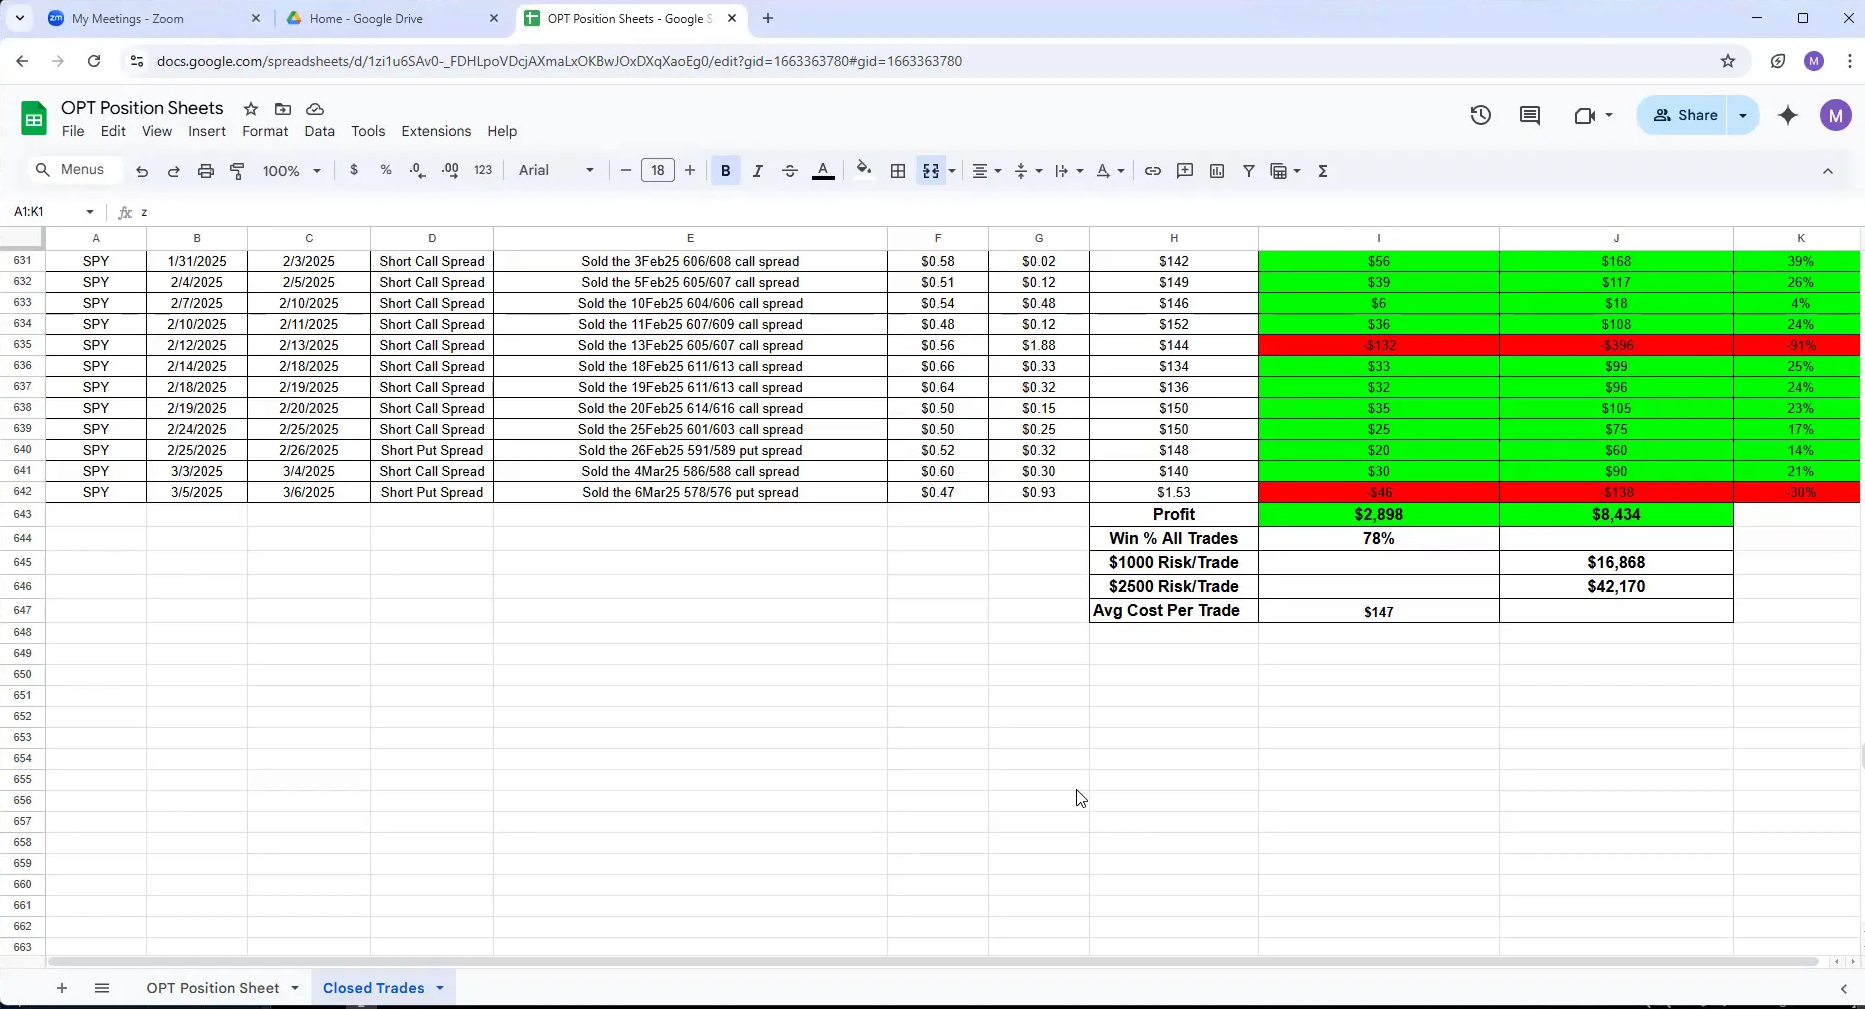The image size is (1865, 1009).
Task: Open horizontal align dropdown
Action: click(986, 171)
